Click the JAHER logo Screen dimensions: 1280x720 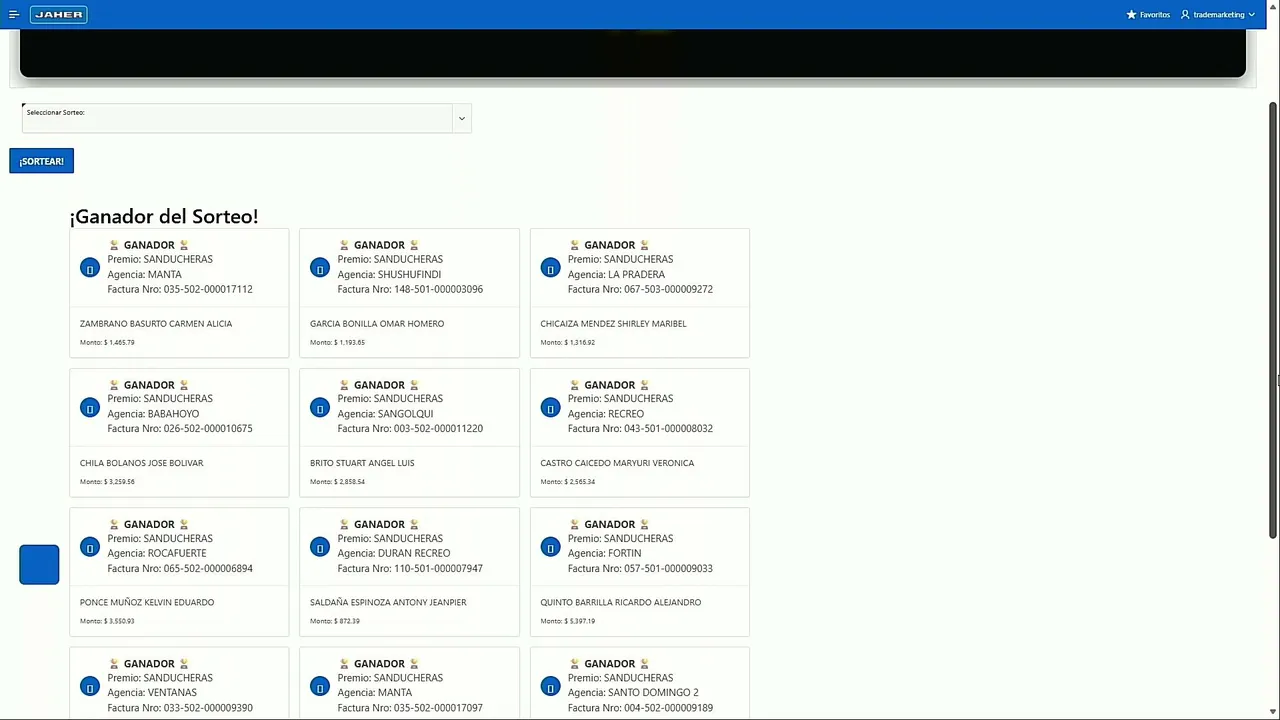coord(59,14)
